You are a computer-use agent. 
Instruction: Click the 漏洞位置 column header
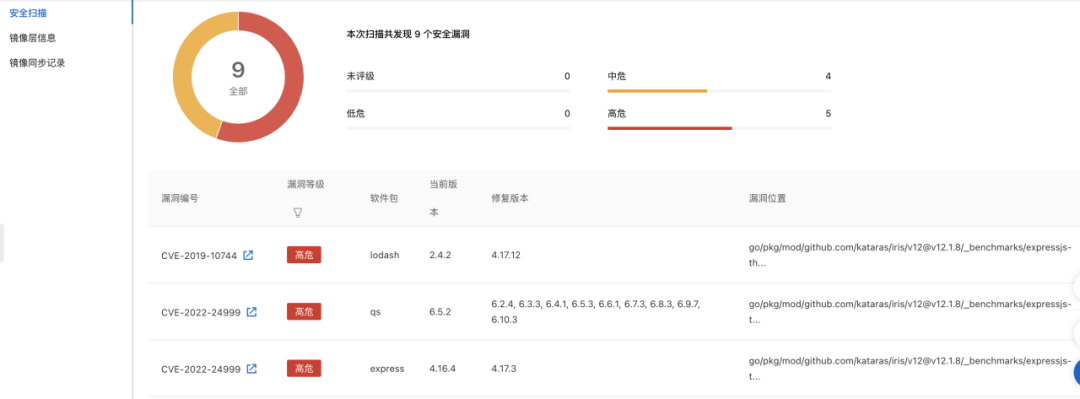click(x=767, y=198)
